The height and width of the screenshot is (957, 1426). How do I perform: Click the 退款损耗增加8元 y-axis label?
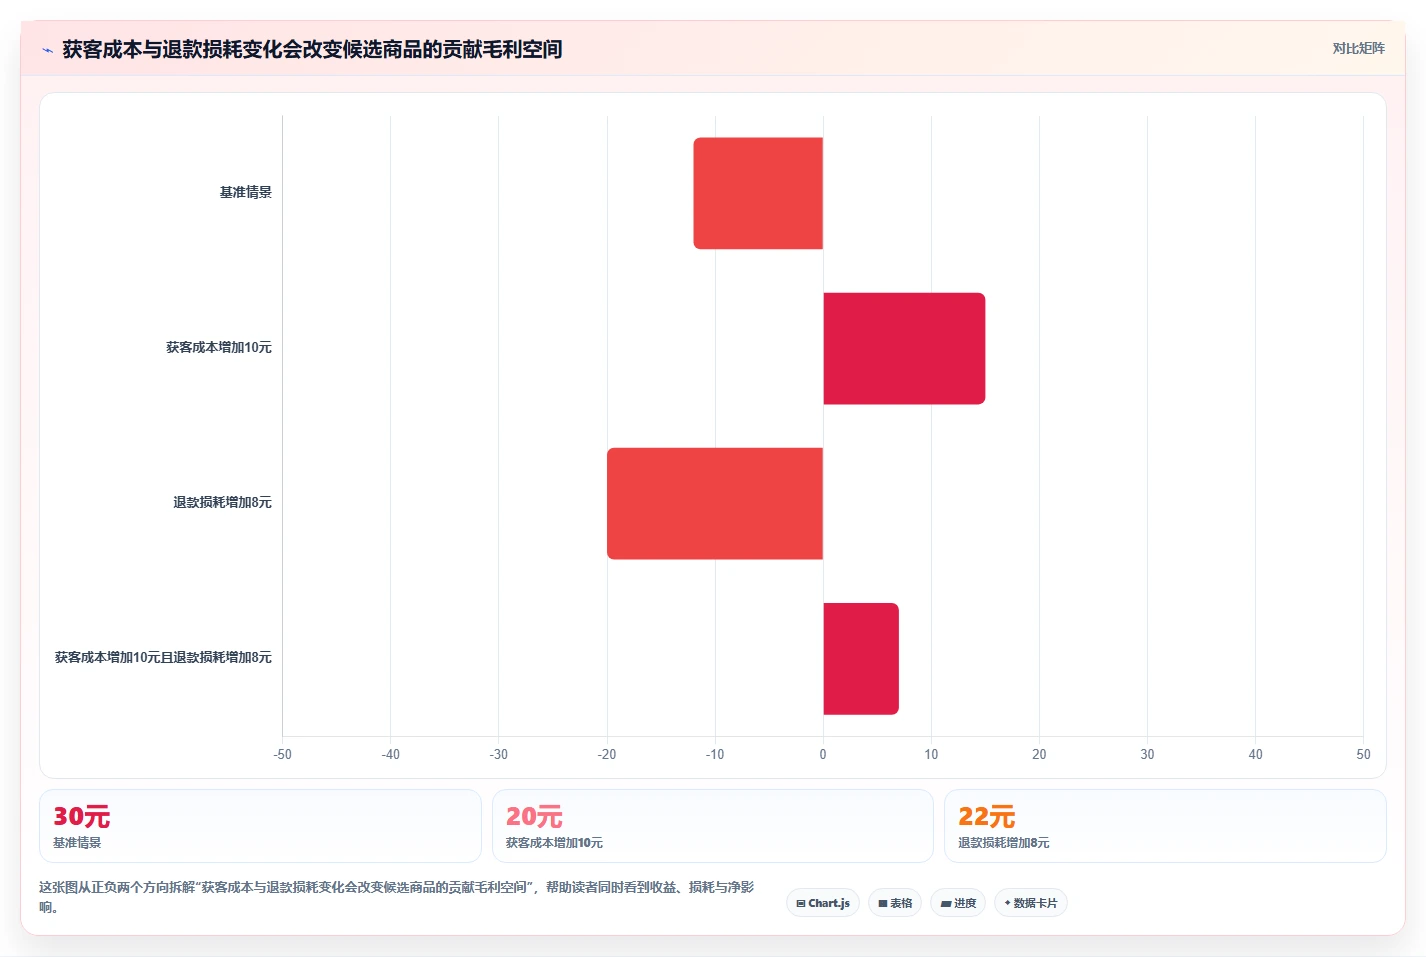[x=222, y=502]
